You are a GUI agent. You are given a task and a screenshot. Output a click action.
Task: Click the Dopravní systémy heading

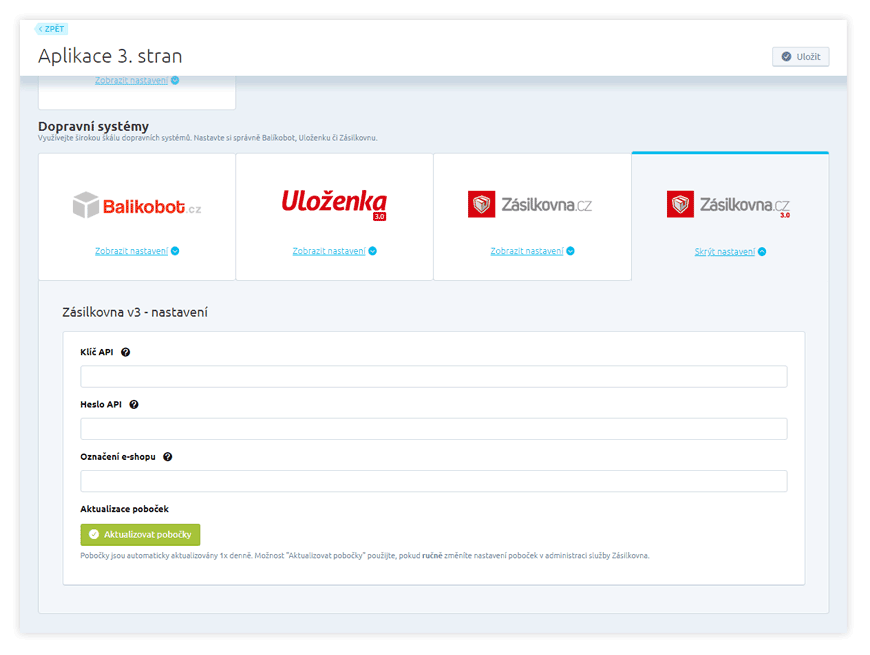(93, 126)
